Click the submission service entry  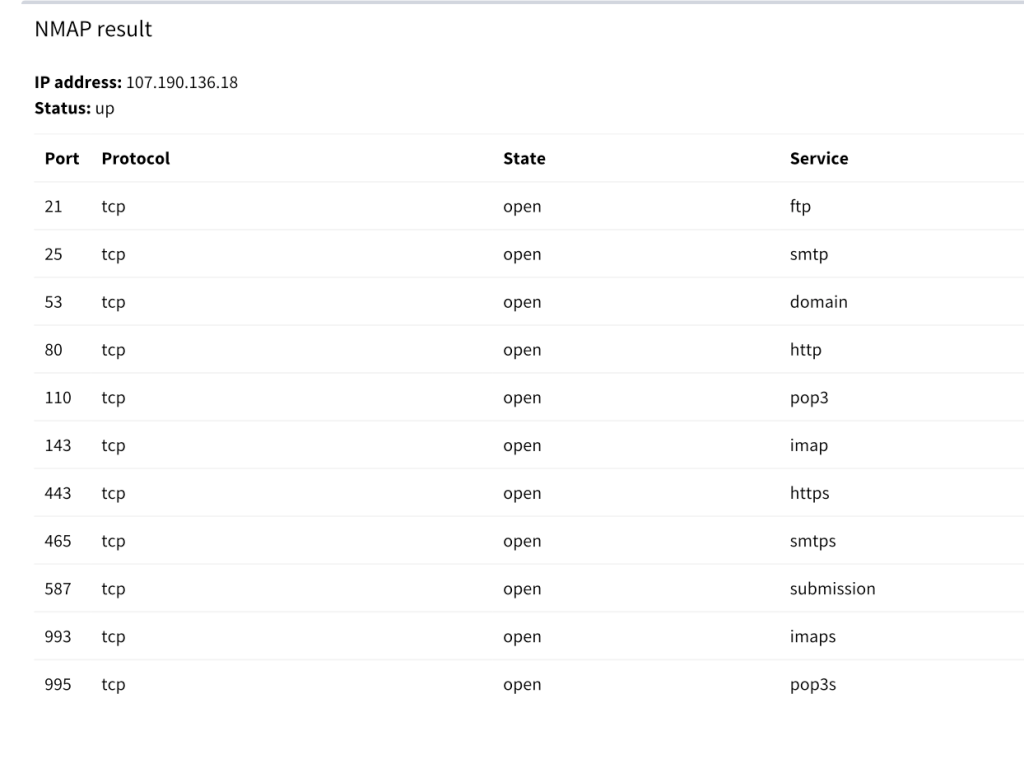tap(833, 589)
